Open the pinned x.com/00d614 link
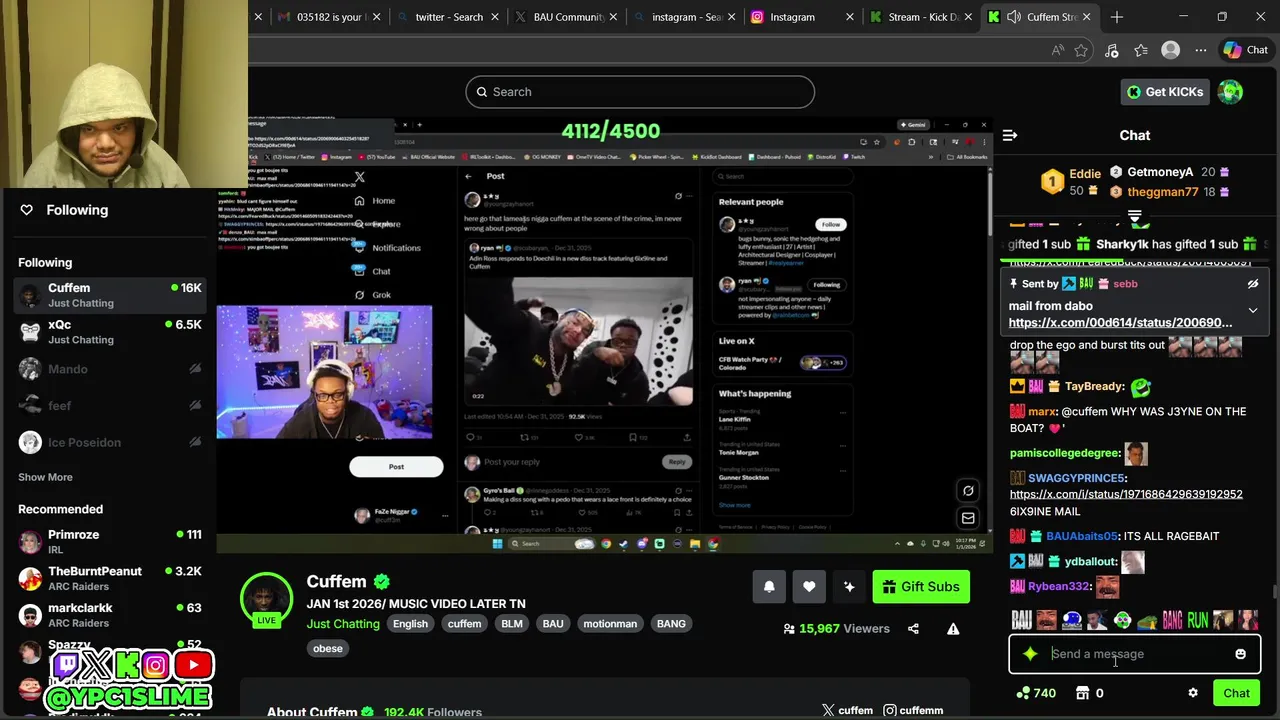This screenshot has width=1280, height=720. pyautogui.click(x=1120, y=323)
